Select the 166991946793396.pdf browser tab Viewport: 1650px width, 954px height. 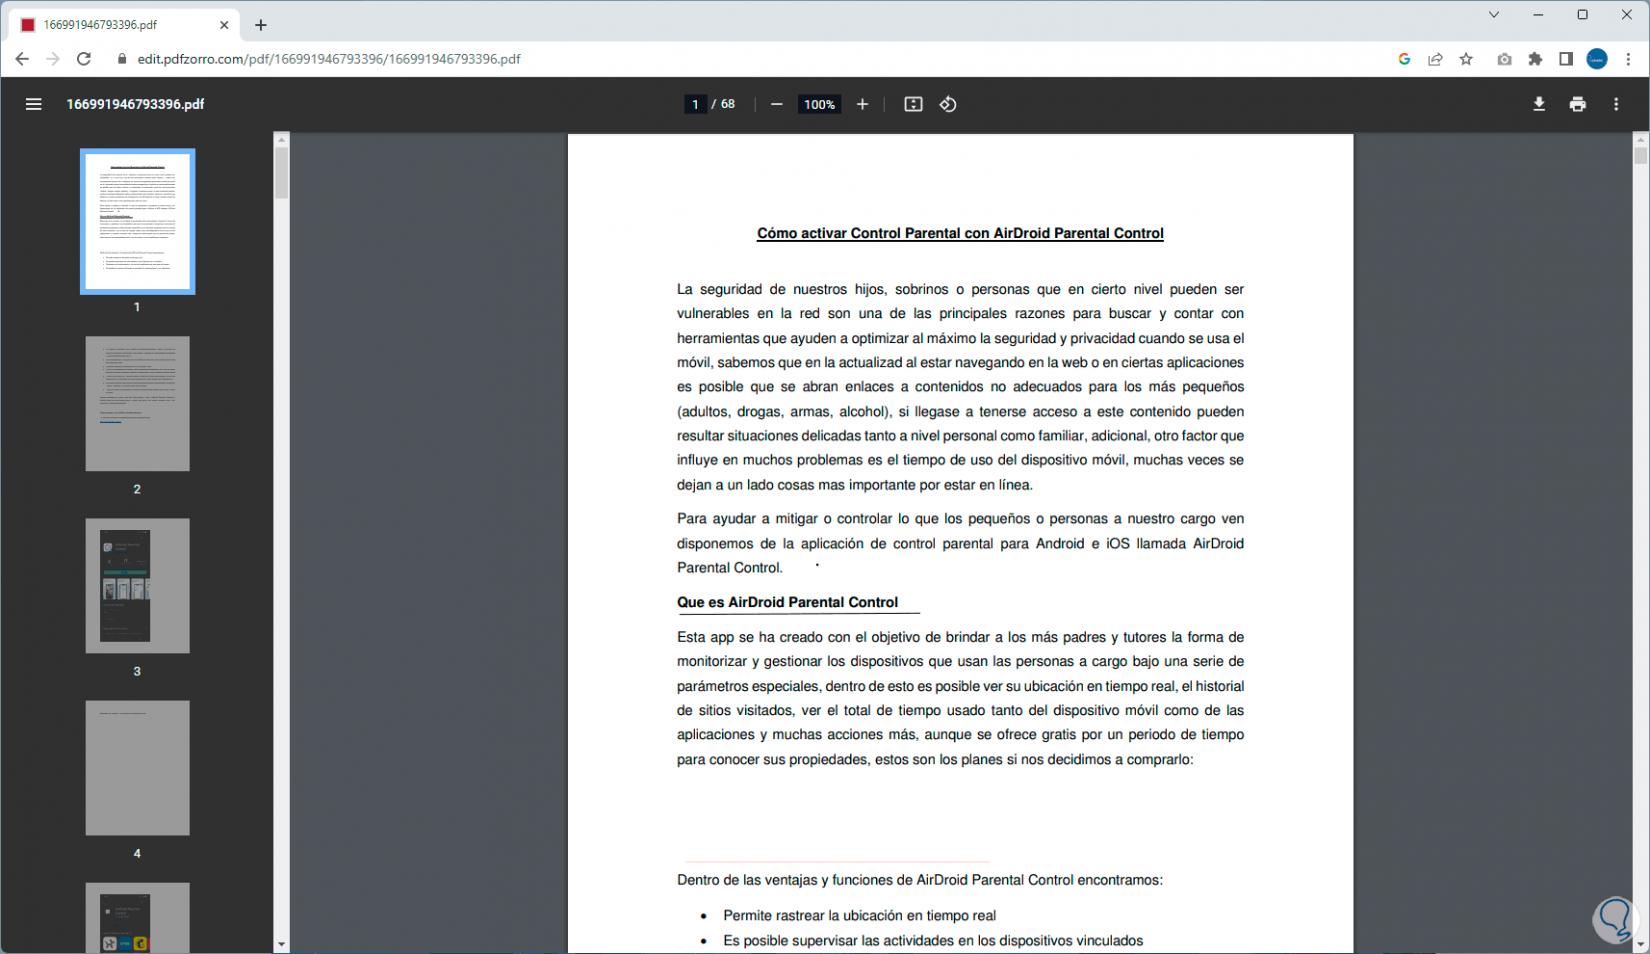click(125, 25)
